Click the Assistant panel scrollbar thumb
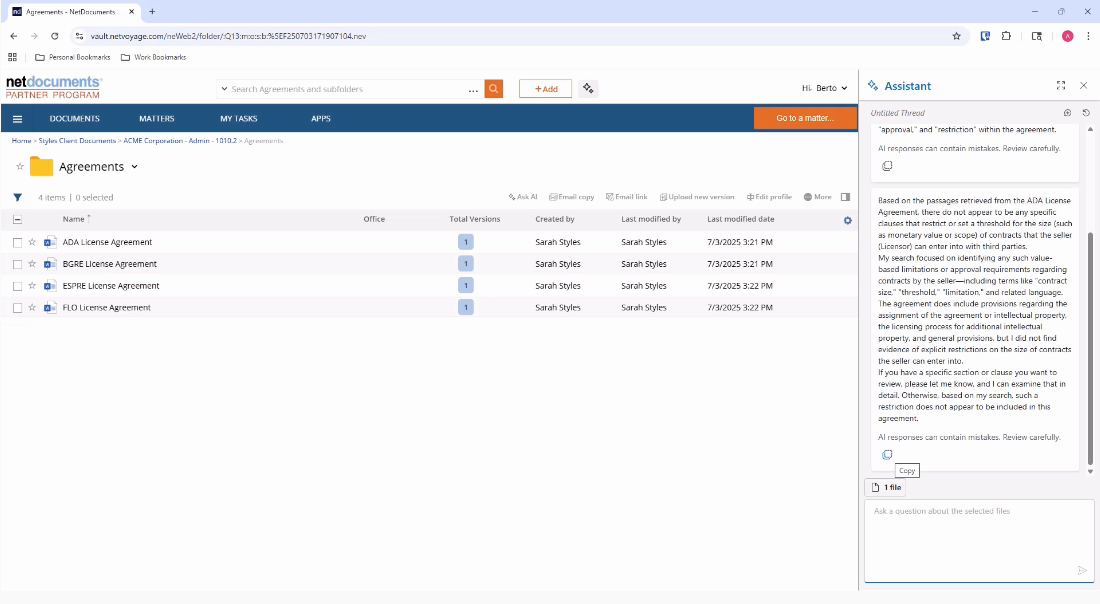Image resolution: width=1100 pixels, height=604 pixels. pos(1090,349)
